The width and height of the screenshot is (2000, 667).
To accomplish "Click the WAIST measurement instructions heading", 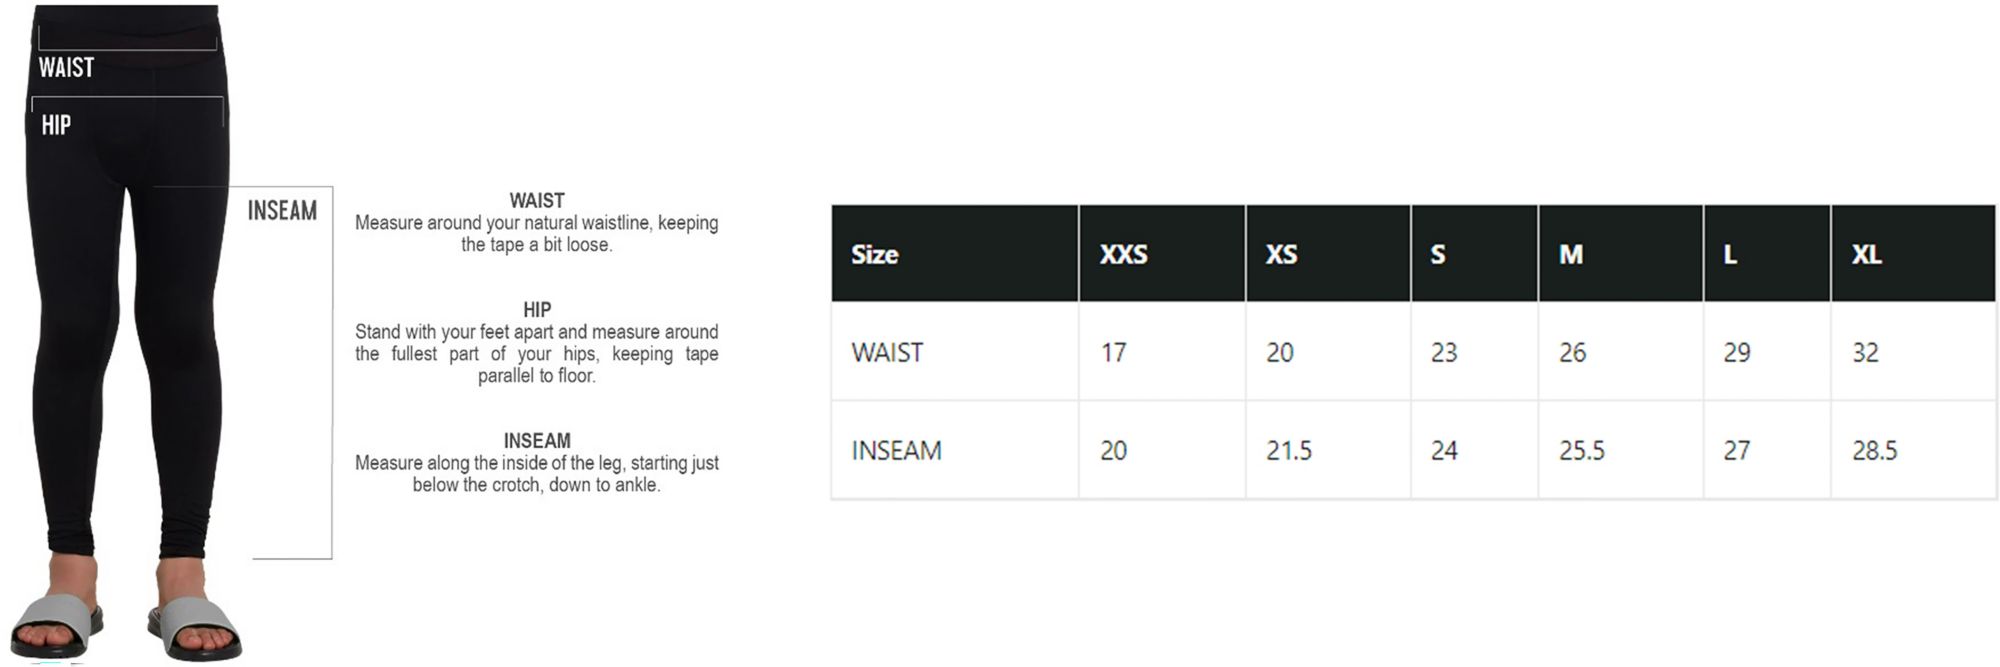I will (537, 201).
